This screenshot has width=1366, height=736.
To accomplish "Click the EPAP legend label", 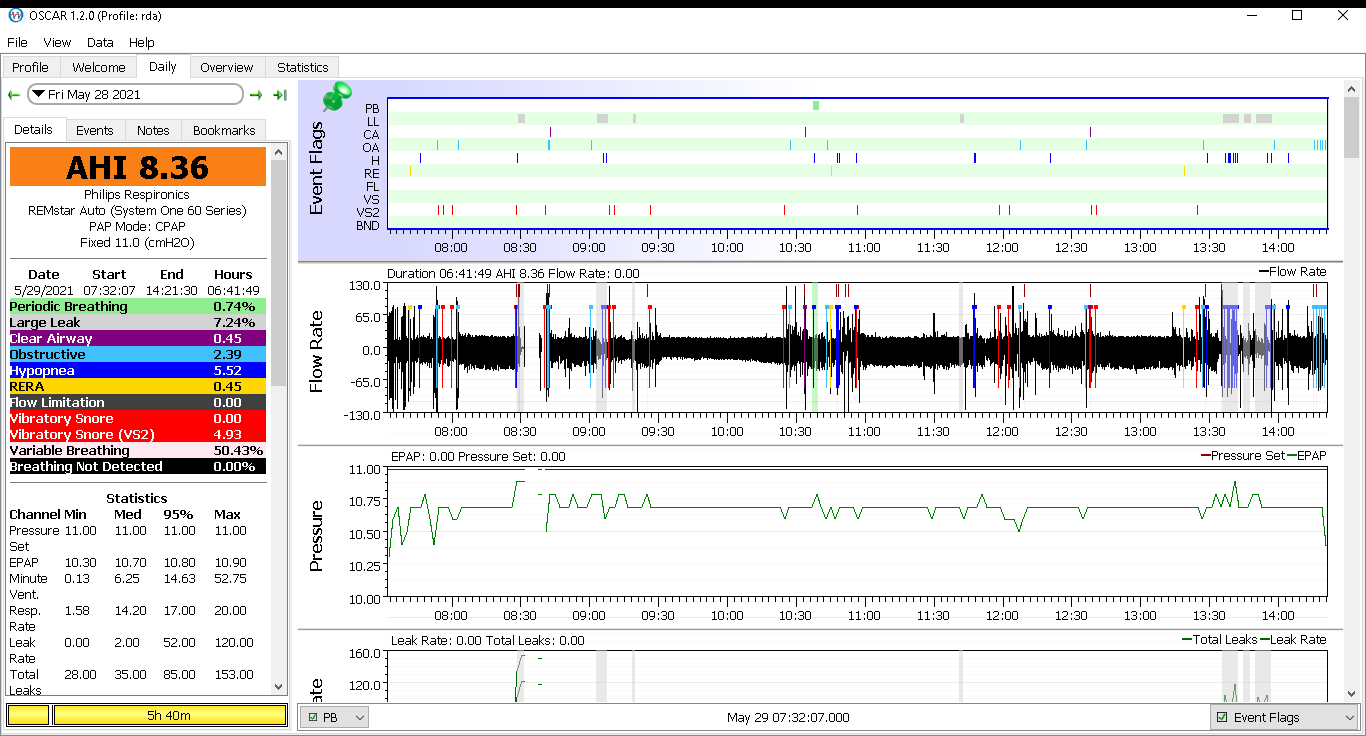I will [1312, 455].
